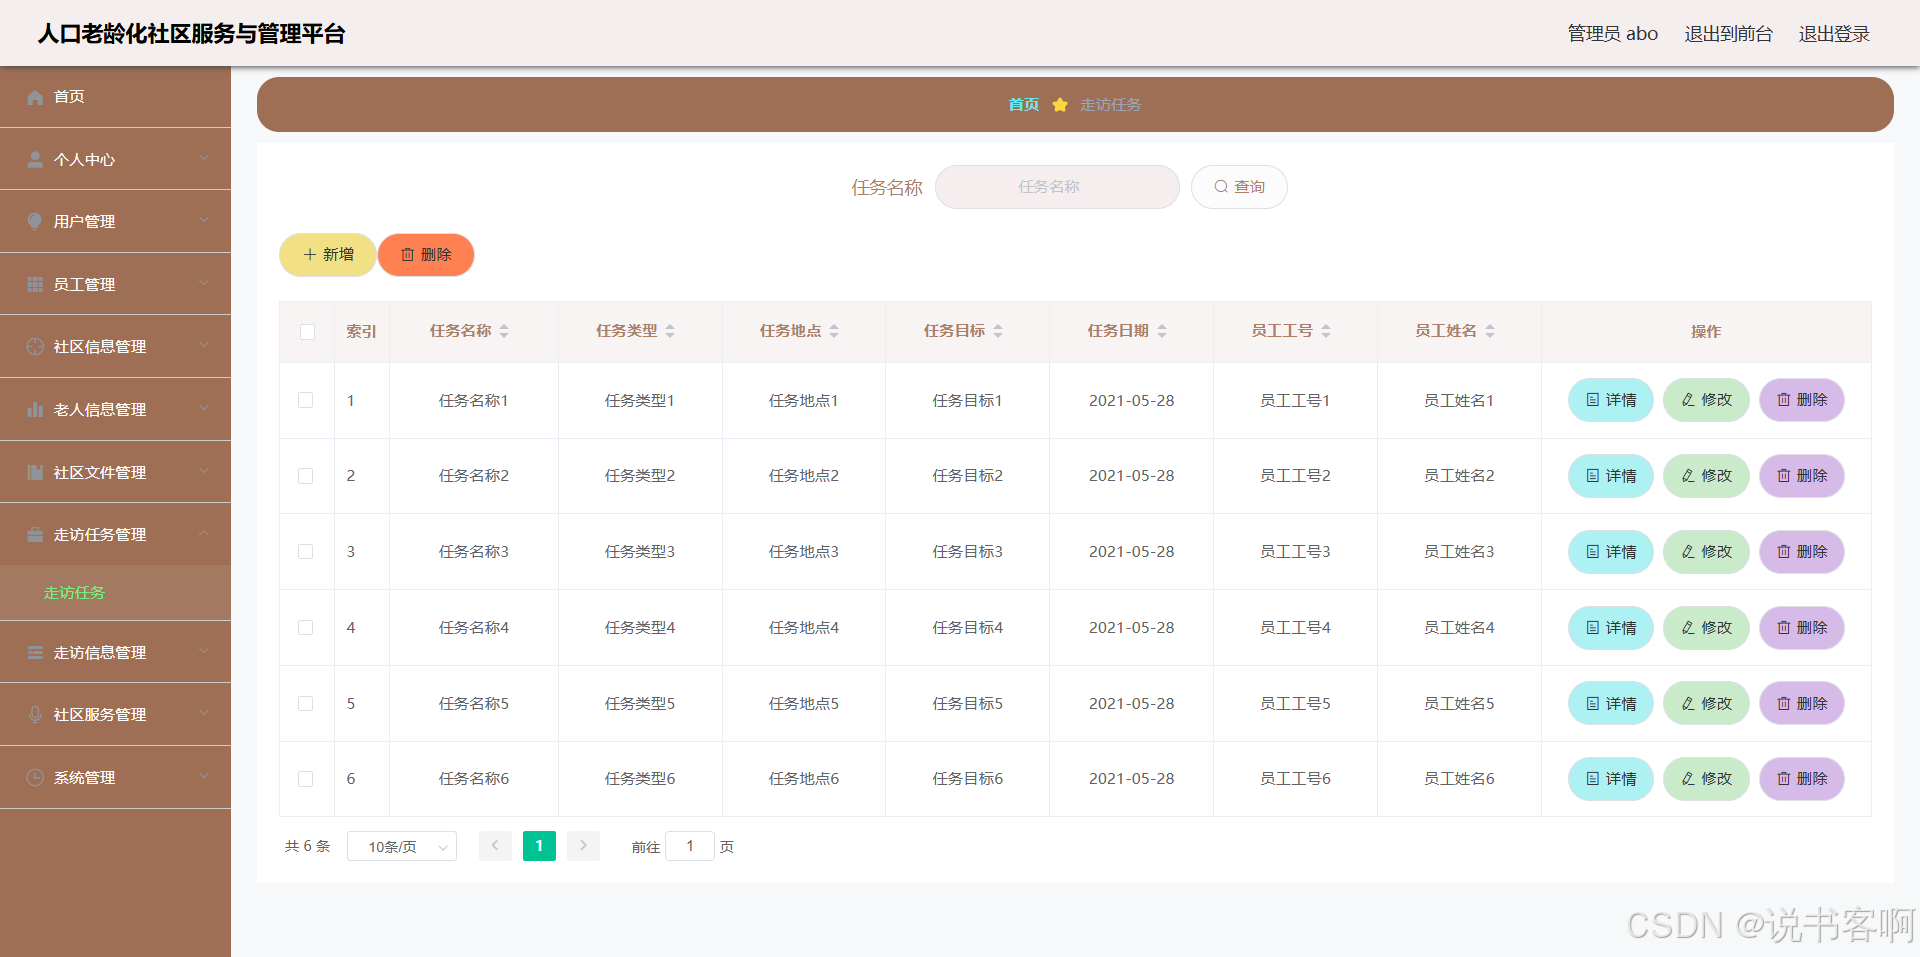1920x957 pixels.
Task: Collapse the 走访任务管理 menu chevron
Action: click(204, 533)
